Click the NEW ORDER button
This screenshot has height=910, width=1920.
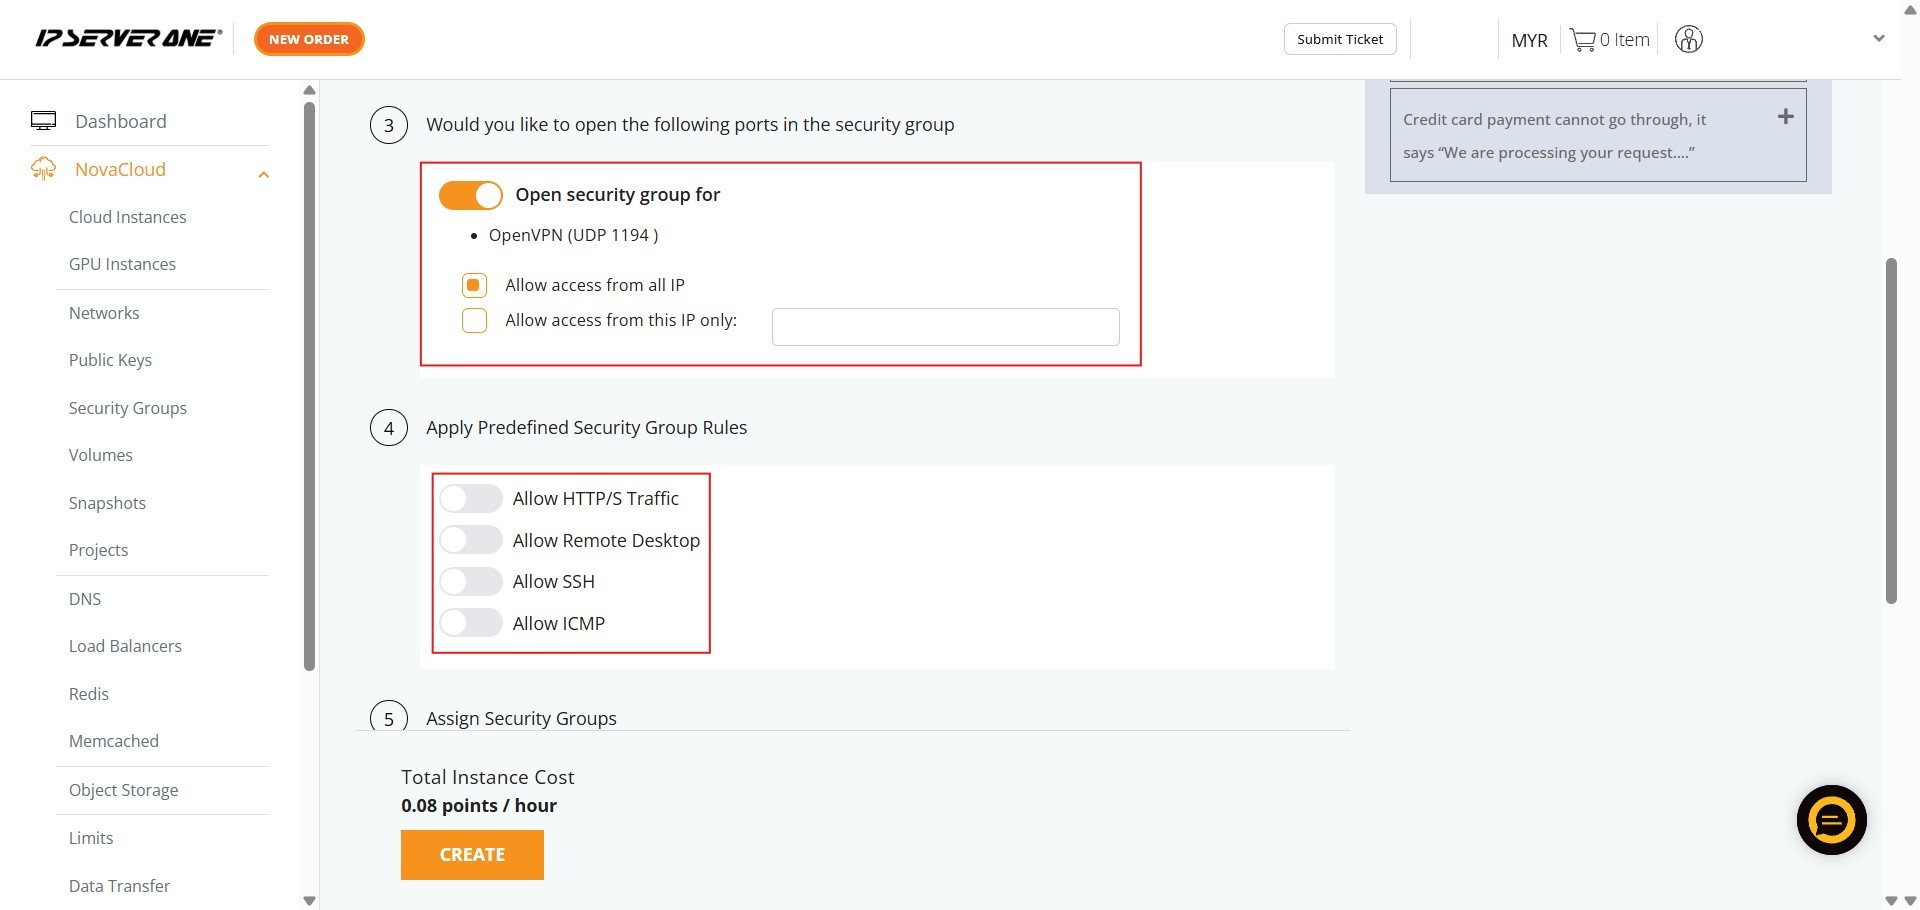[309, 39]
